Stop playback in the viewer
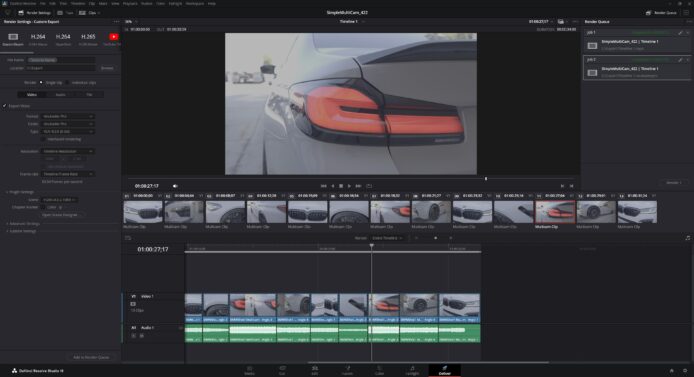 341,186
